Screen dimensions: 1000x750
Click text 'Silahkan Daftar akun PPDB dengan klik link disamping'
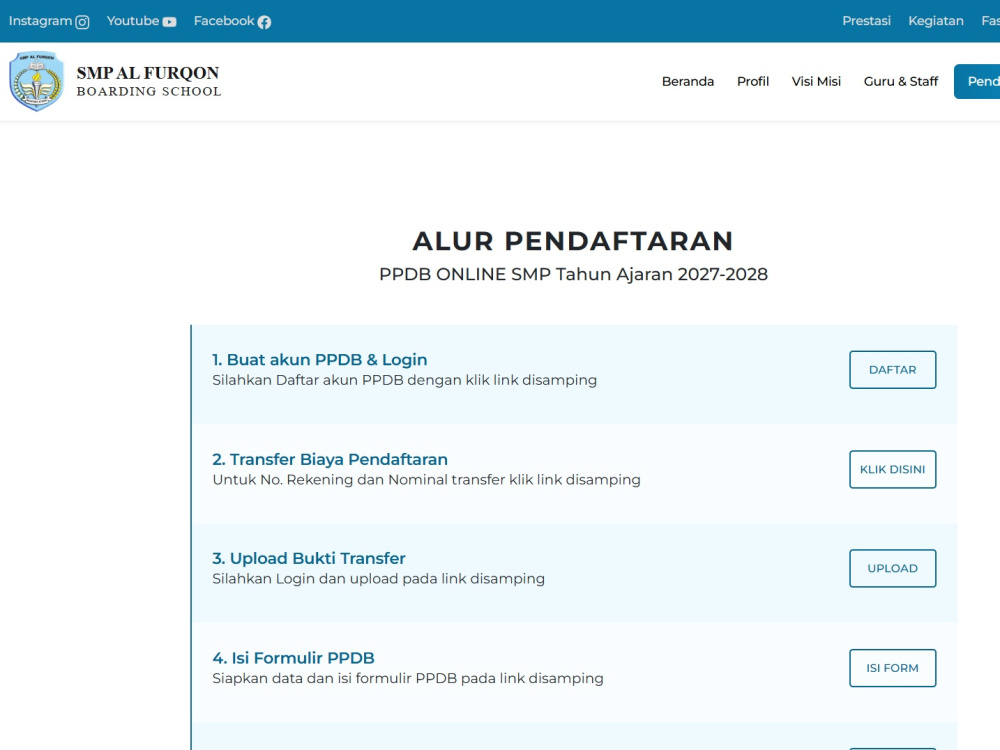pos(404,380)
